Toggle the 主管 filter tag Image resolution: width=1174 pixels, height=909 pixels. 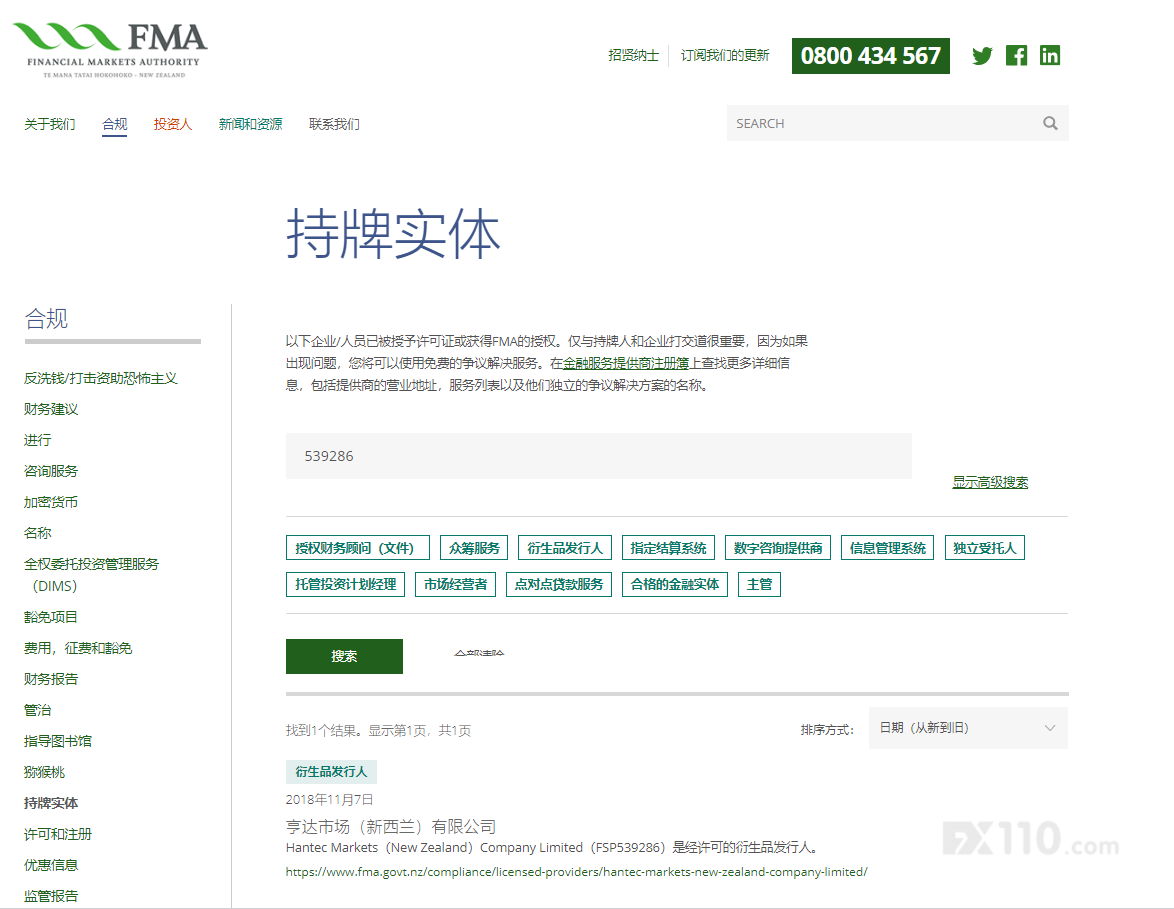[x=759, y=584]
